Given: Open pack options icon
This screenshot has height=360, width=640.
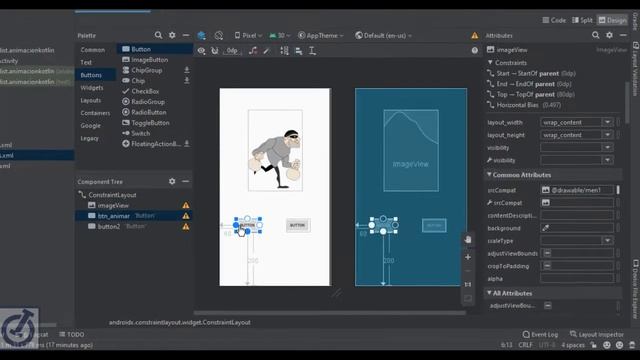Looking at the screenshot, I should pyautogui.click(x=284, y=51).
